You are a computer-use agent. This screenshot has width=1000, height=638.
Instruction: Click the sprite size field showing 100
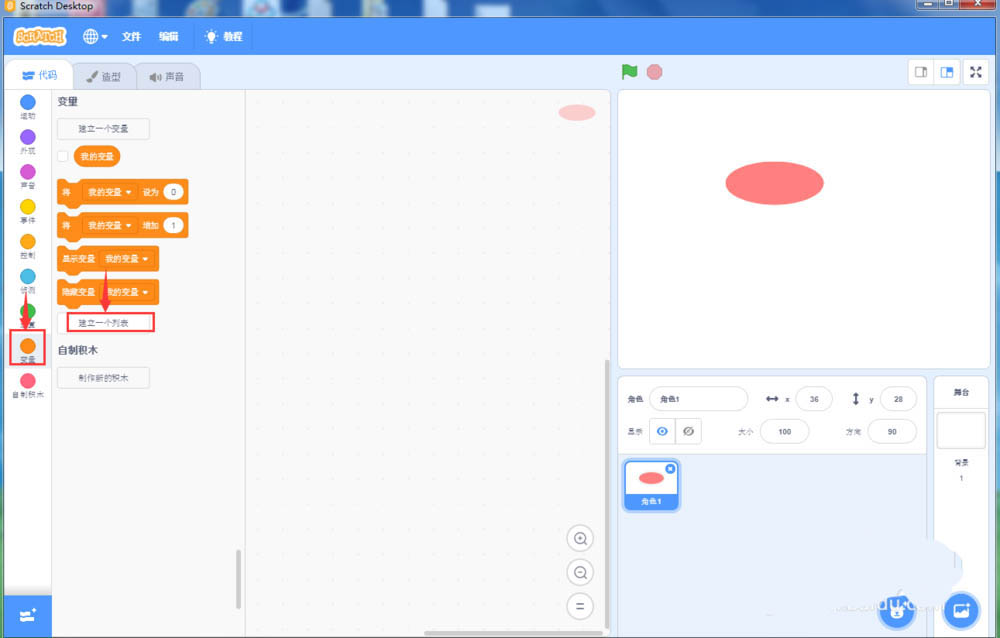[785, 431]
